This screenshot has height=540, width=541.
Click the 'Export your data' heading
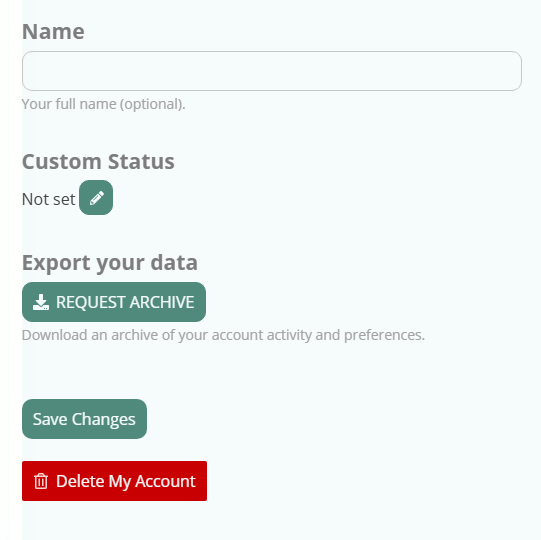click(x=110, y=263)
